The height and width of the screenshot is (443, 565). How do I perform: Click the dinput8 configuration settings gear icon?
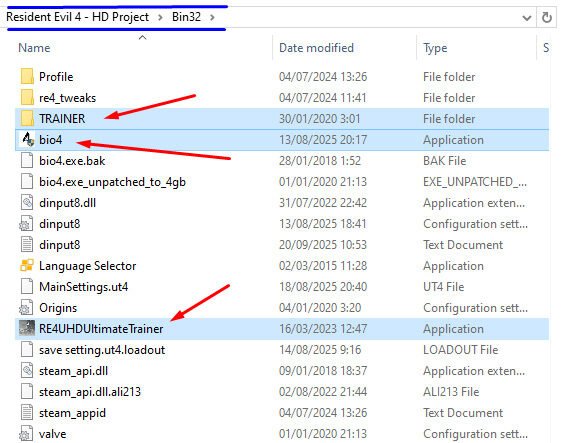[26, 223]
